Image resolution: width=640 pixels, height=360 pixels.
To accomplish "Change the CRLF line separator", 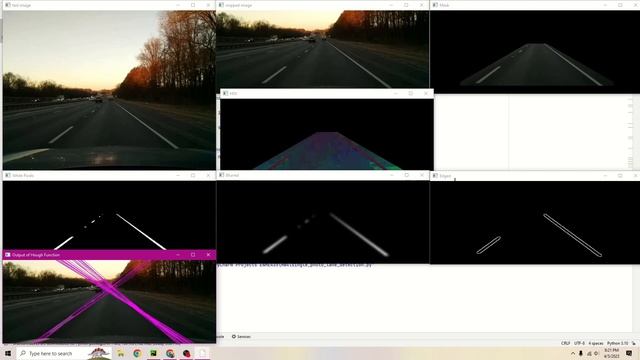I will coord(565,343).
